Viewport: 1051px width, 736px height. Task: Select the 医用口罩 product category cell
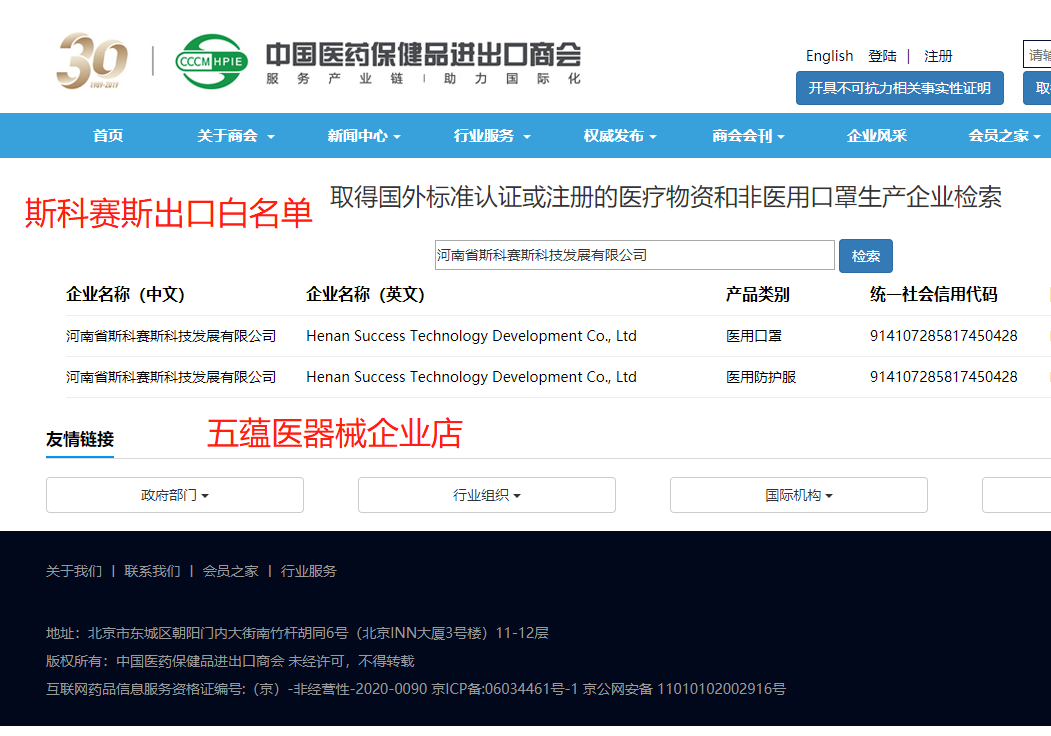[x=753, y=336]
